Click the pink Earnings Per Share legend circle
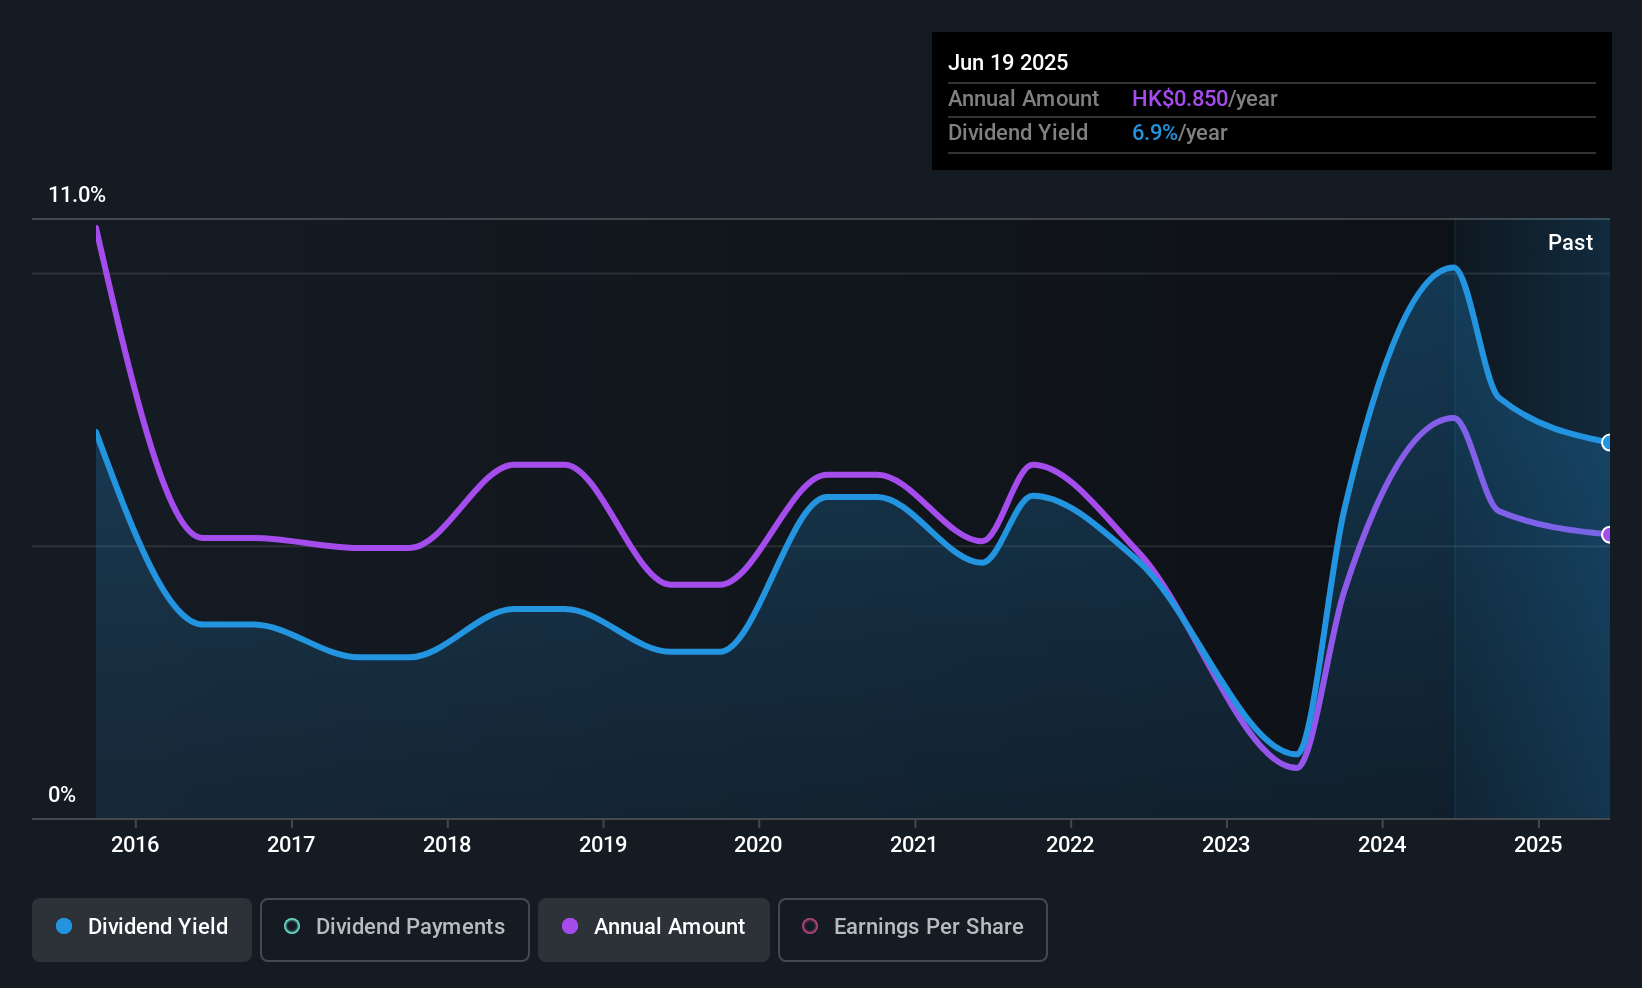The image size is (1642, 988). pos(810,926)
